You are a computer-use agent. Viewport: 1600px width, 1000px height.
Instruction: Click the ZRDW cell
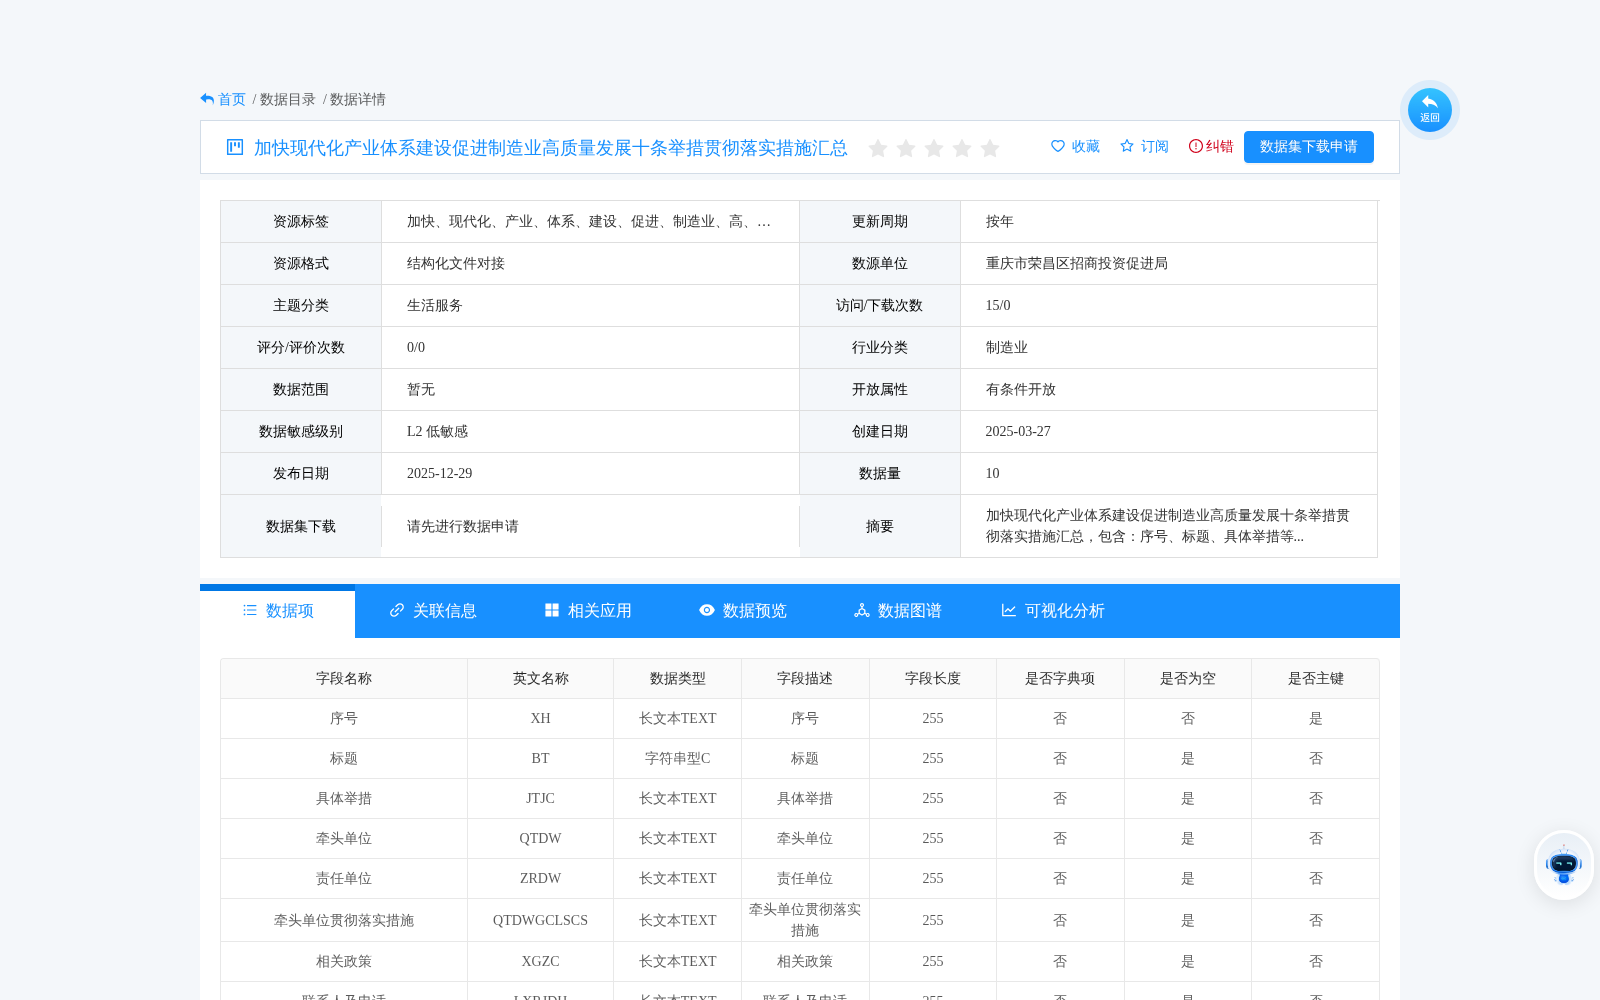pos(541,879)
